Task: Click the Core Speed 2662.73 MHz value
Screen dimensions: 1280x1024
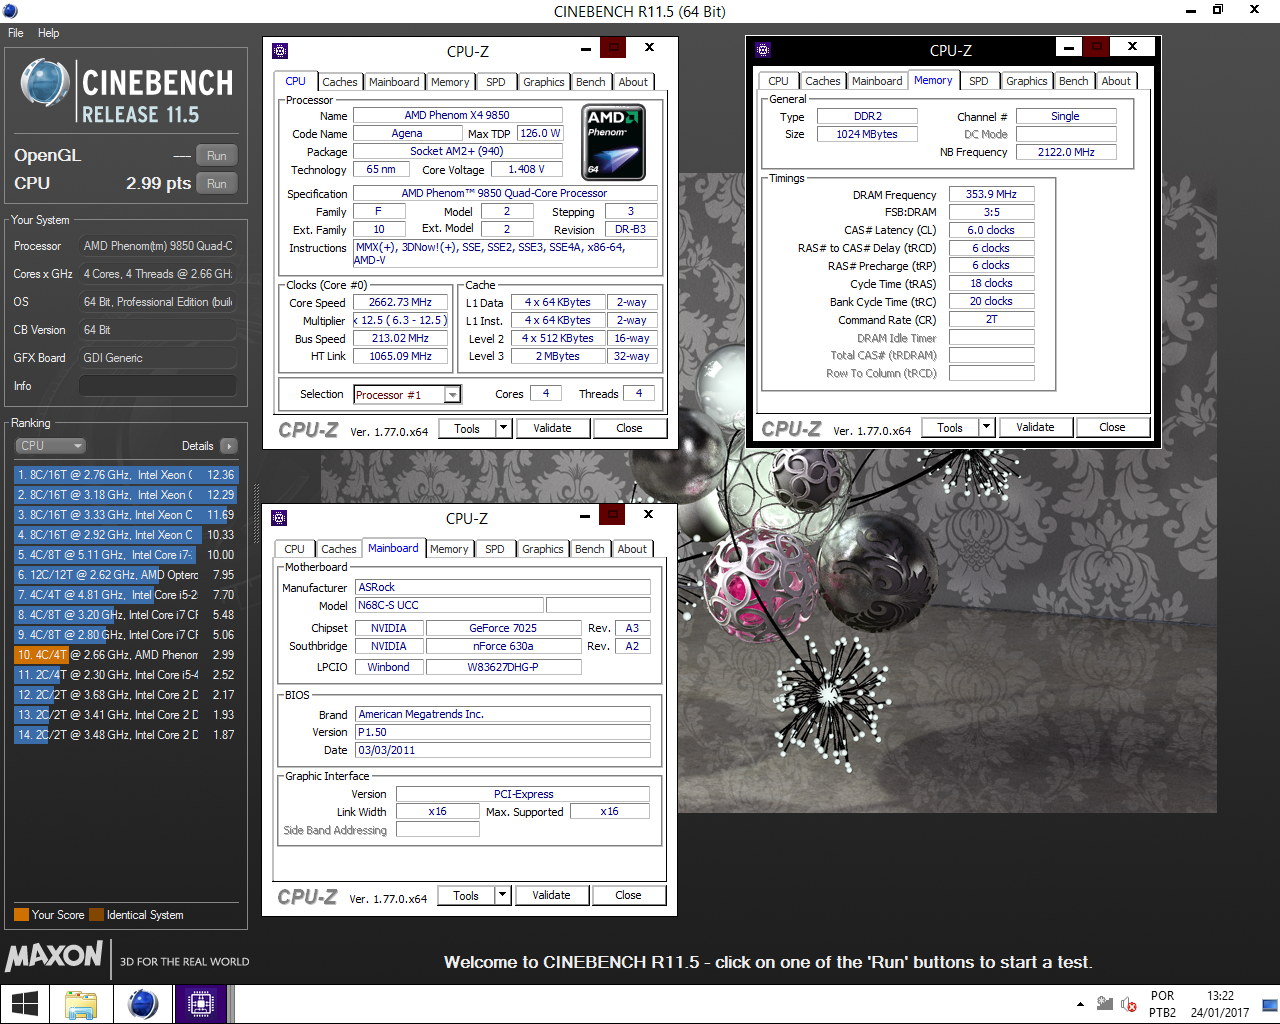Action: point(400,302)
